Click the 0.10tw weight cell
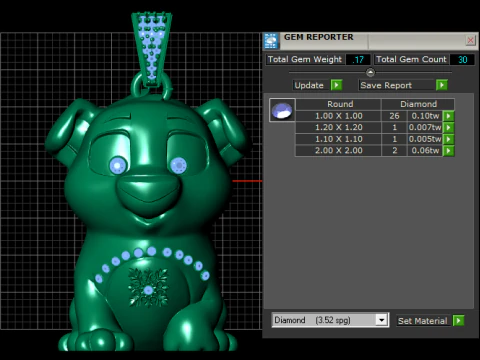Image resolution: width=480 pixels, height=360 pixels. click(425, 116)
